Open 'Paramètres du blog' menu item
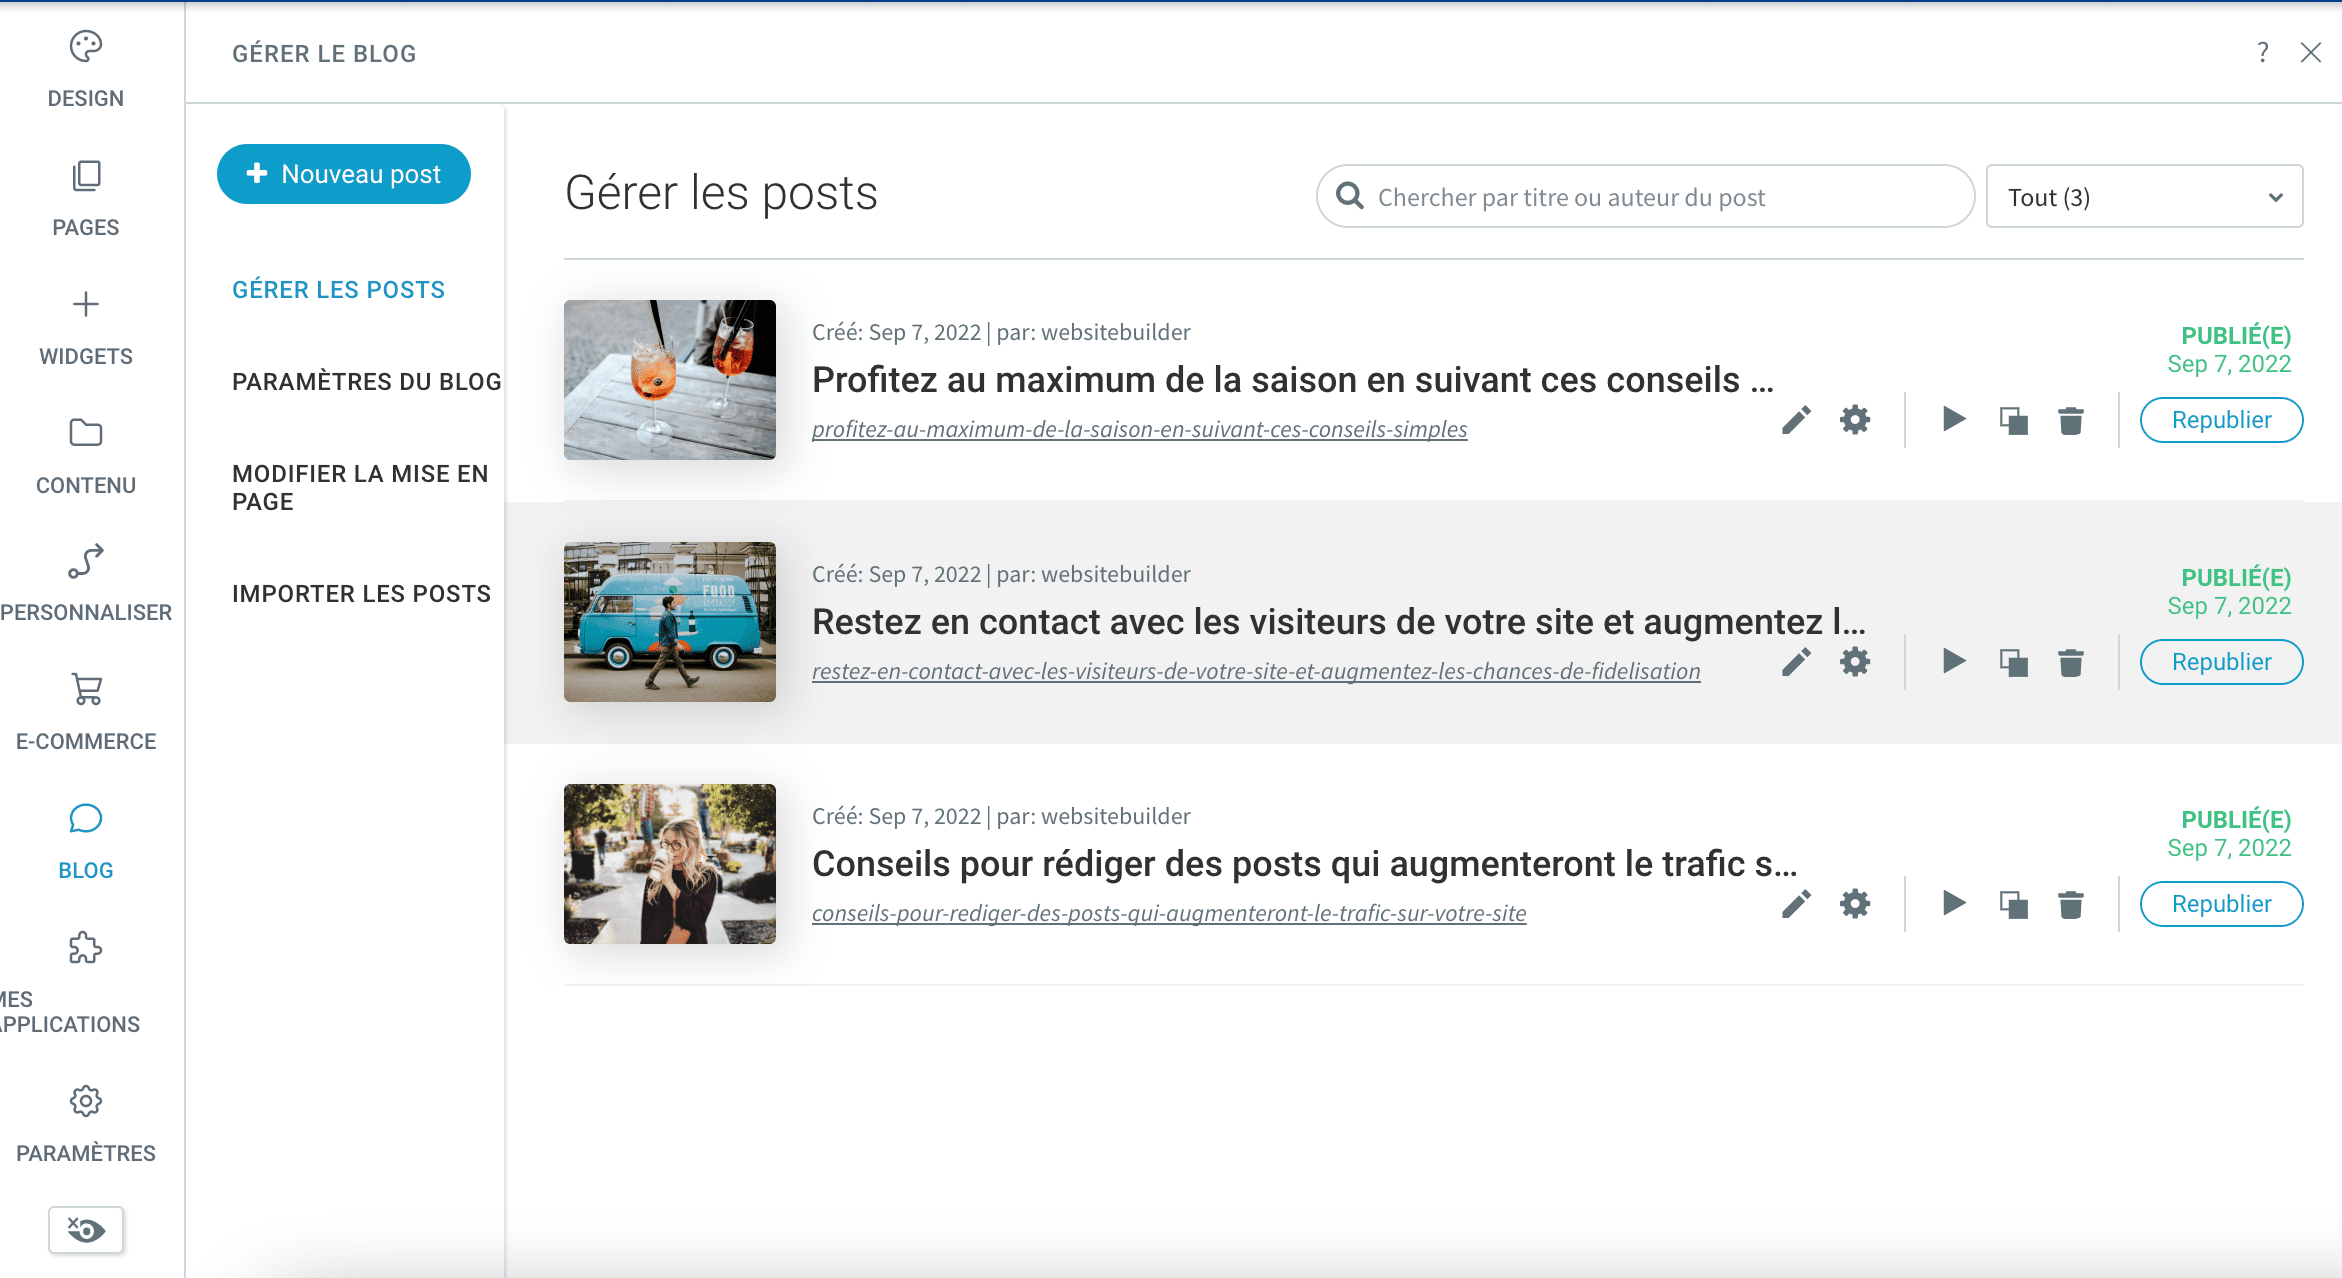Screen dimensions: 2342x1278 coord(366,382)
